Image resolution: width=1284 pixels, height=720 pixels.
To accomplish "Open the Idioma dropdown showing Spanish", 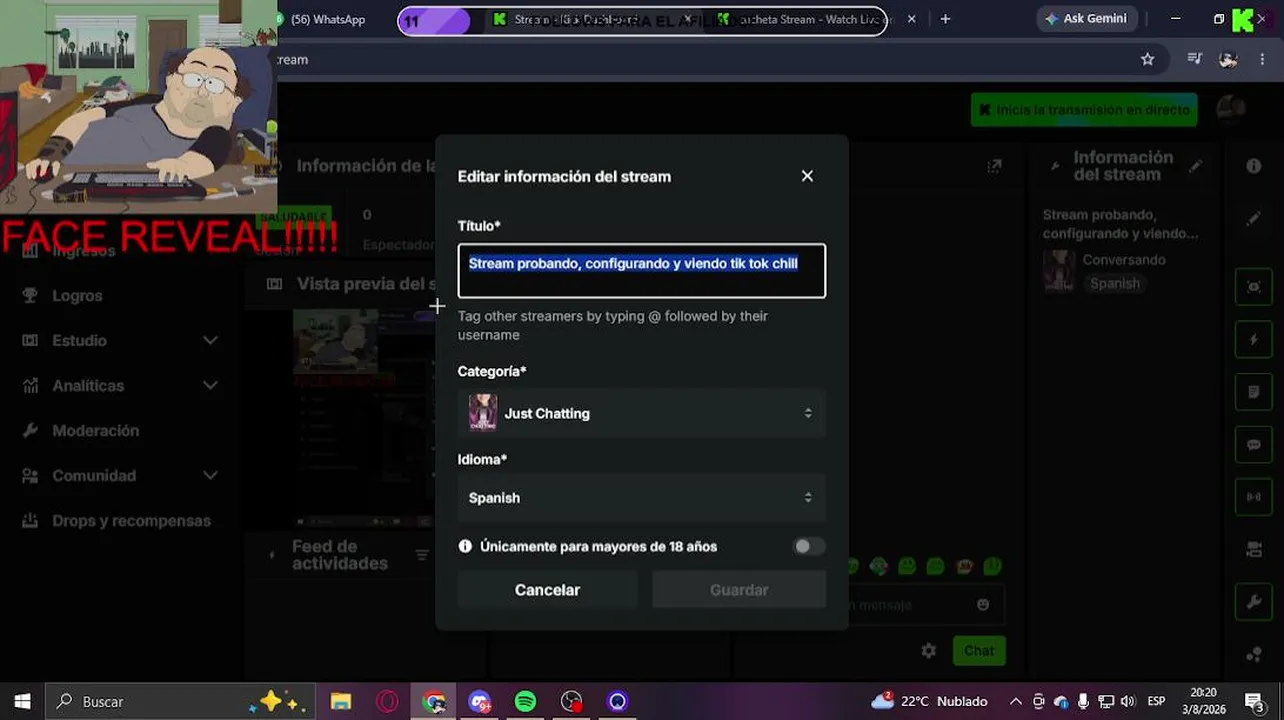I will 642,498.
